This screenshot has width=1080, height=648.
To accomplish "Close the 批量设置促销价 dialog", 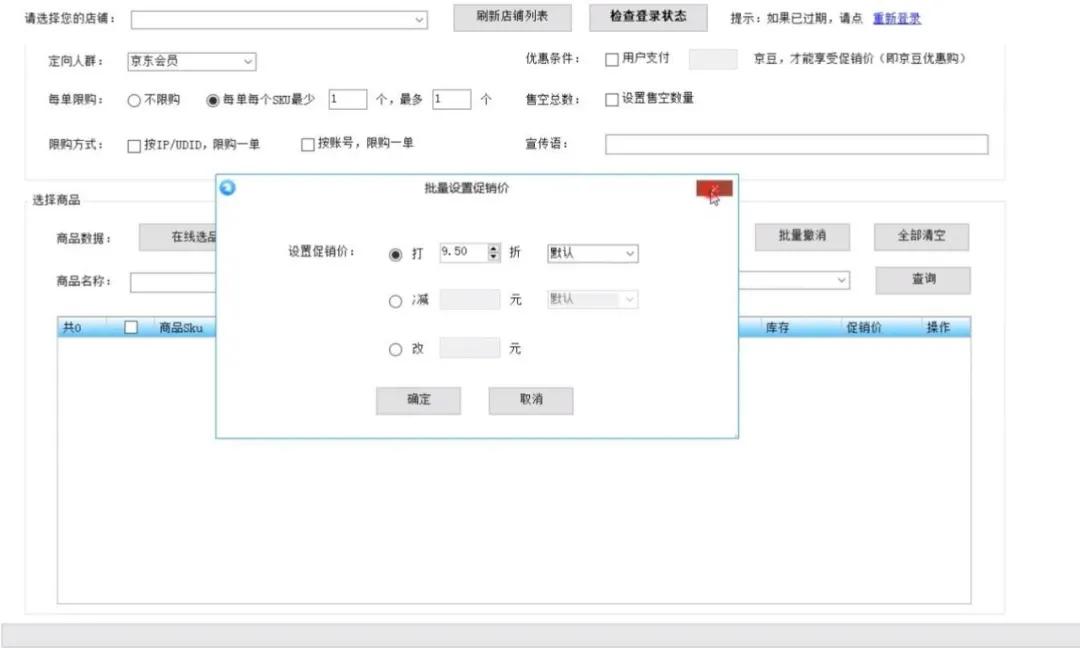I will coord(714,188).
